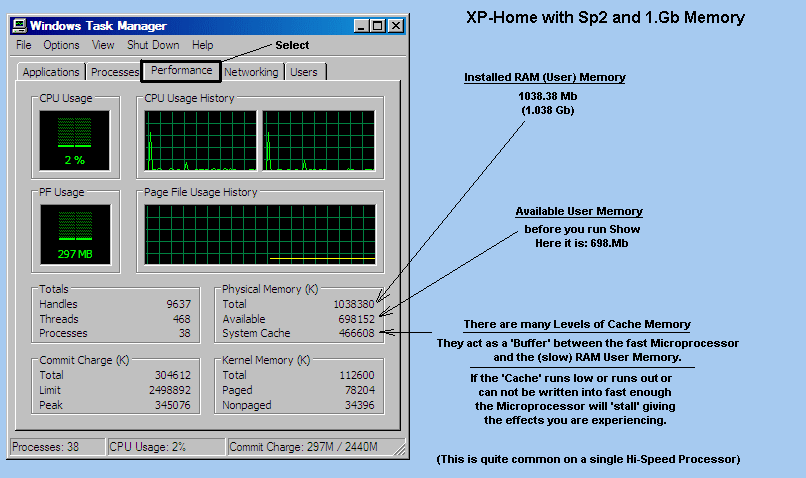Viewport: 806px width, 478px height.
Task: Click the System Cache value 466608
Action: coord(356,334)
